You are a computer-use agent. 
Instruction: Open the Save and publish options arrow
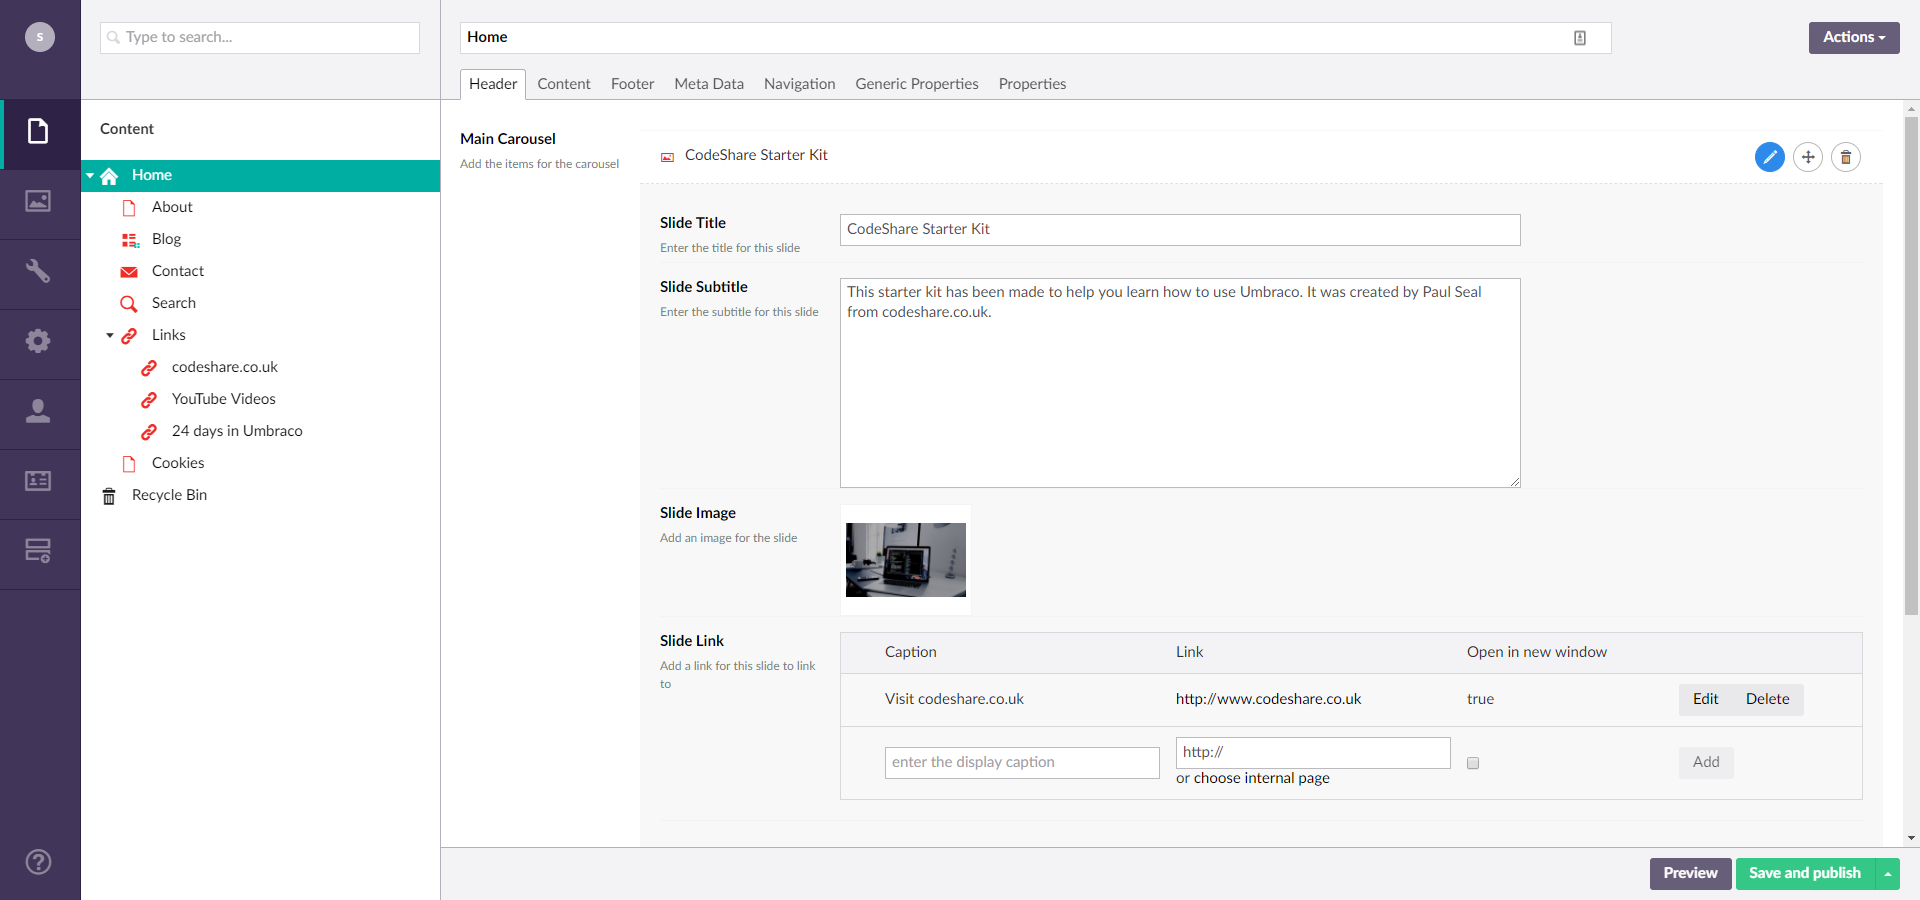click(x=1888, y=874)
